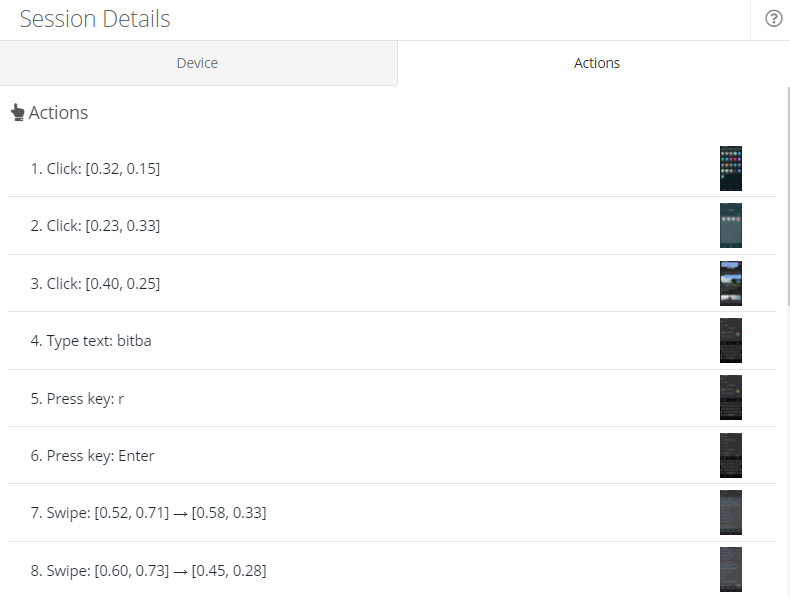
Task: Open the help question mark icon
Action: 773,19
